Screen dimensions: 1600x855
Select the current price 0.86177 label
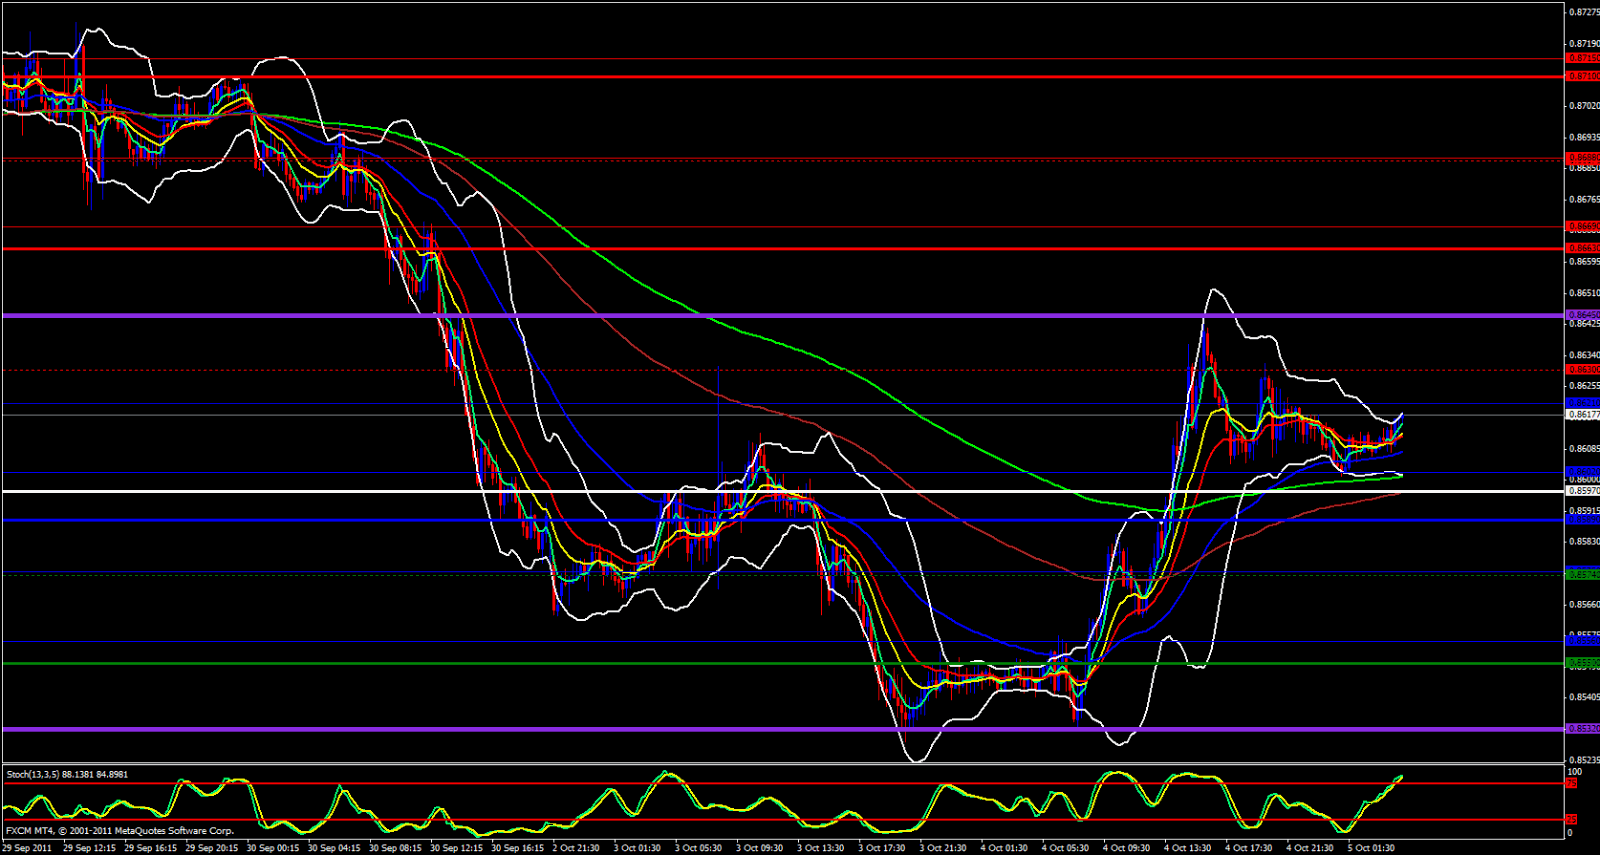[x=1582, y=414]
